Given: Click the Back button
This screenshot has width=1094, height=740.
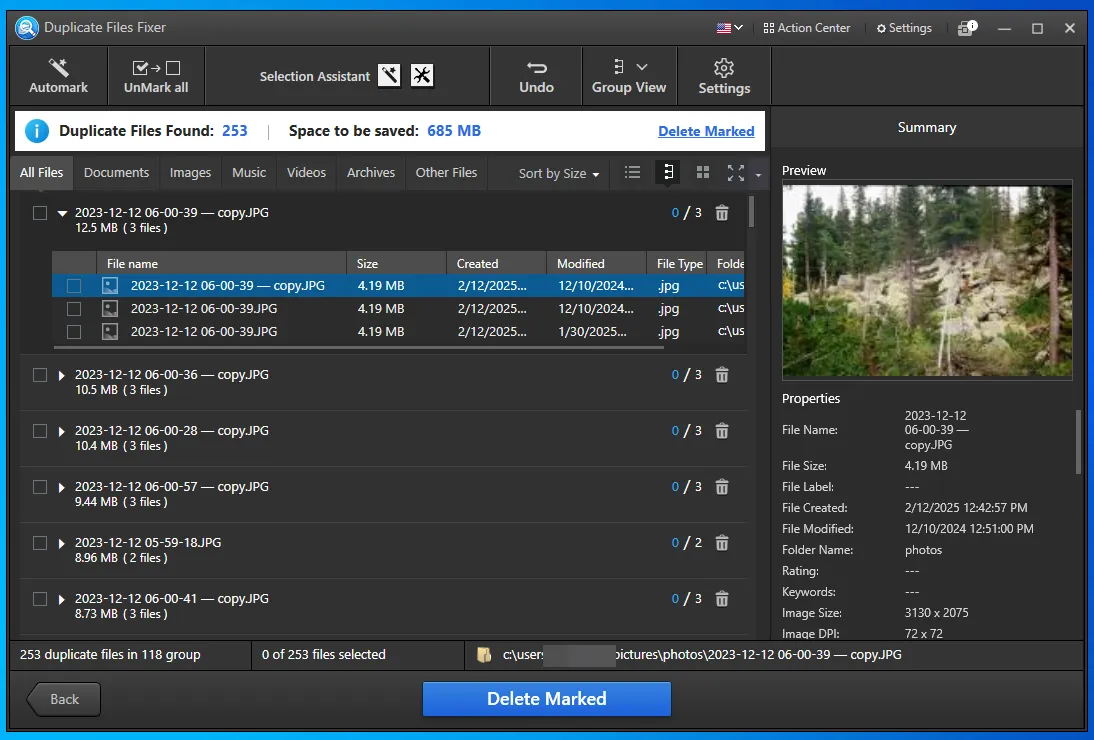Looking at the screenshot, I should [64, 699].
